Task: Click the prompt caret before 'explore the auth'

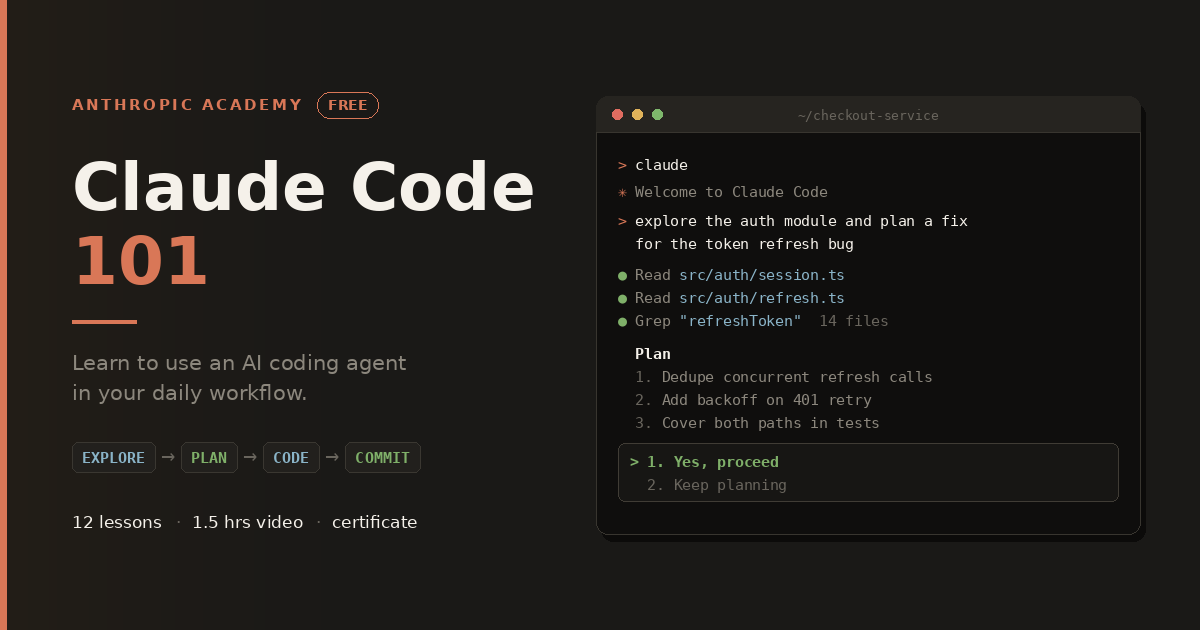Action: pos(622,221)
